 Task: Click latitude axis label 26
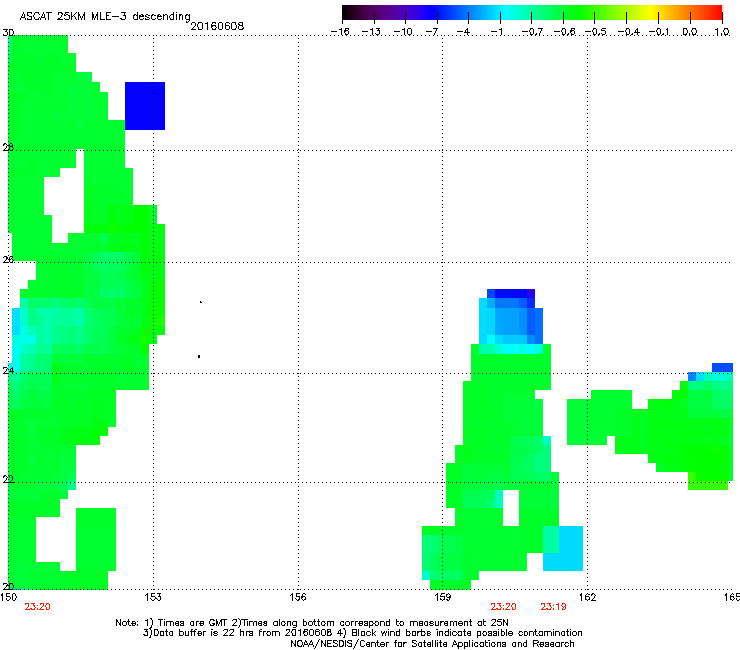pos(8,259)
